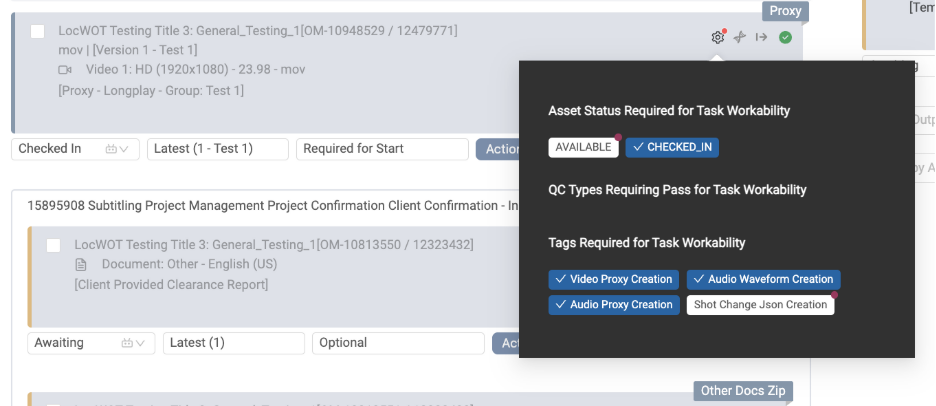
Task: Click the green checkmark status icon
Action: click(x=786, y=38)
